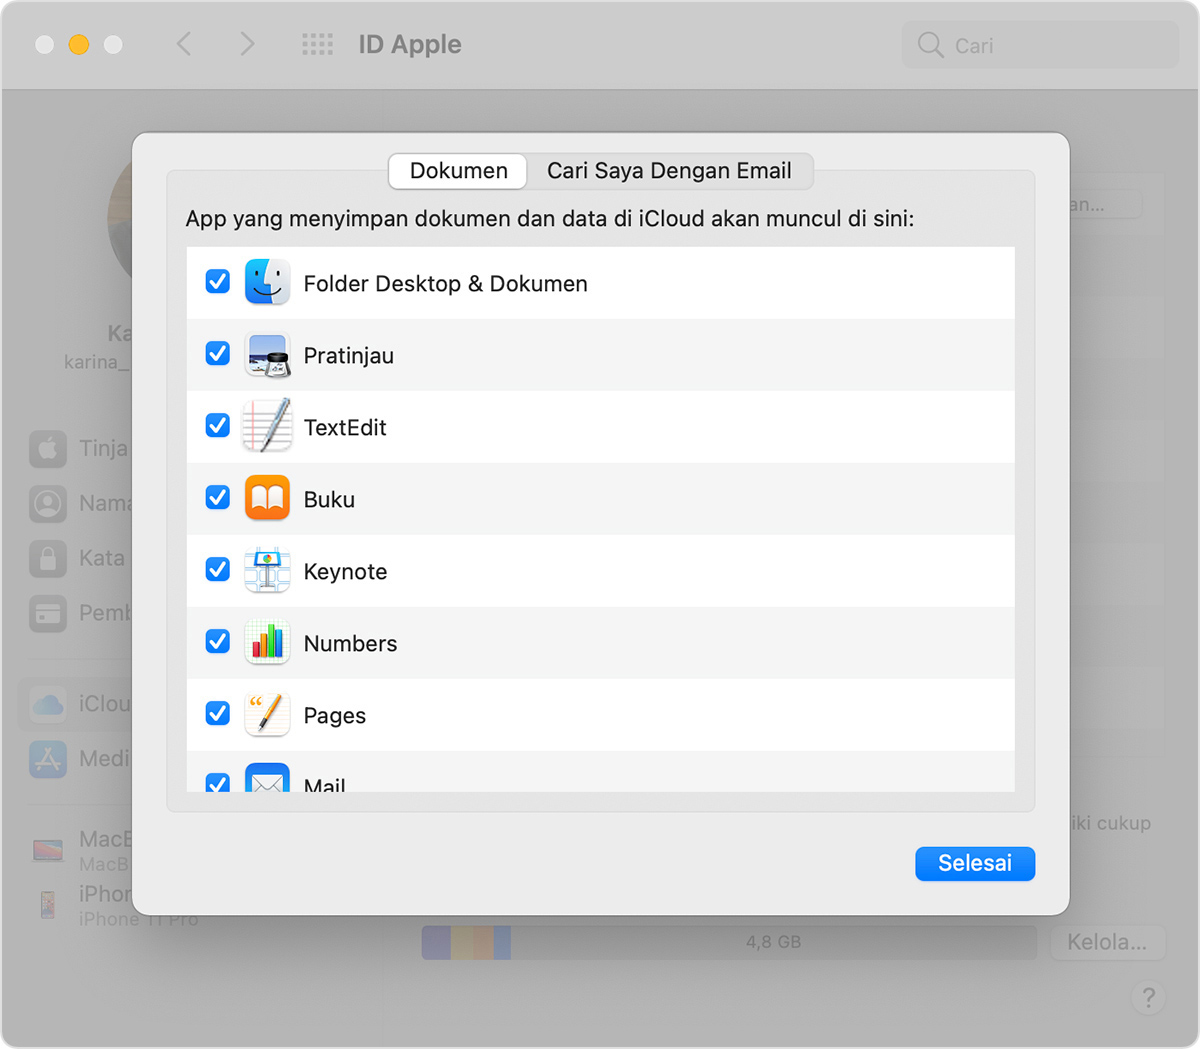Select the Pages row label
Image resolution: width=1200 pixels, height=1050 pixels.
(335, 716)
